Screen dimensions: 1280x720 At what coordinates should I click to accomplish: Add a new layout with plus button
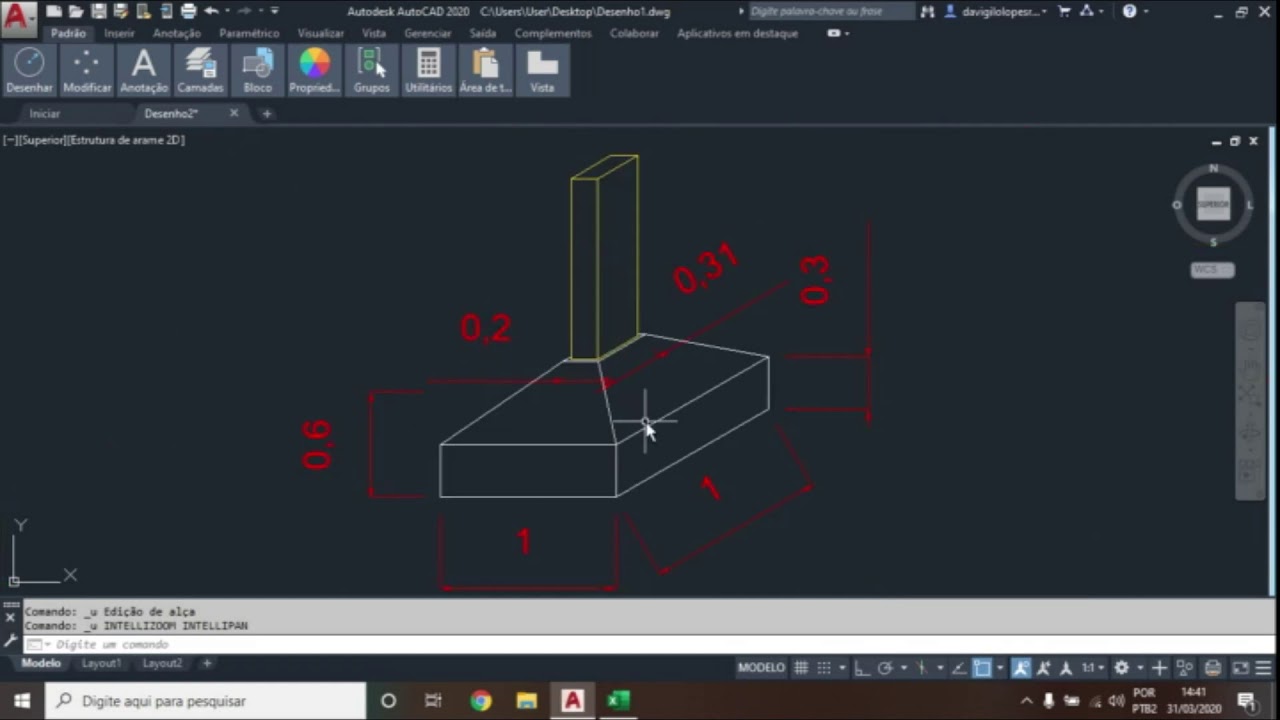207,663
